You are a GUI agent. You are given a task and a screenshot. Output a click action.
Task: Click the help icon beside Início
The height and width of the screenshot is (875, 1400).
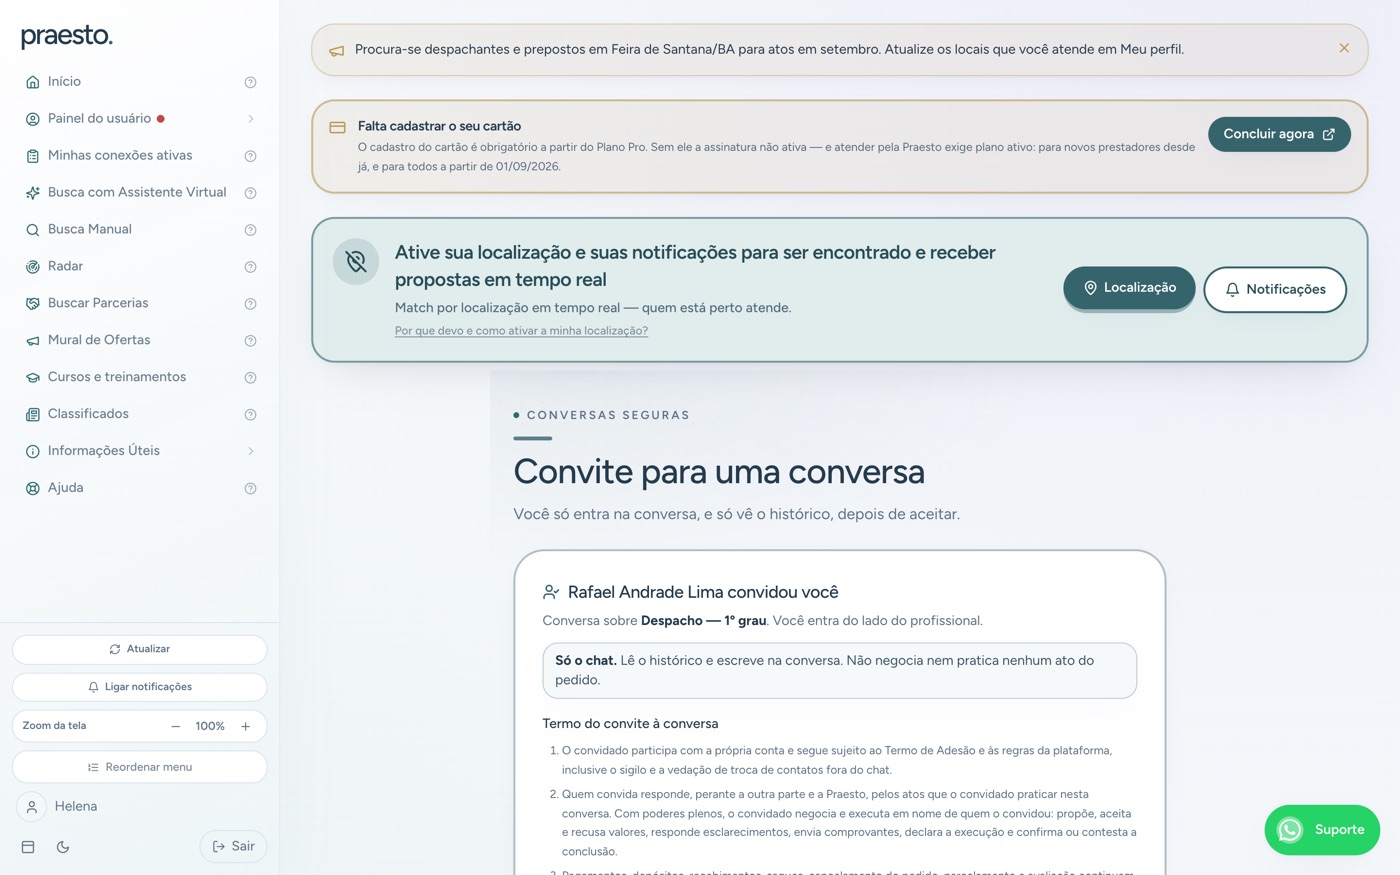click(x=250, y=82)
